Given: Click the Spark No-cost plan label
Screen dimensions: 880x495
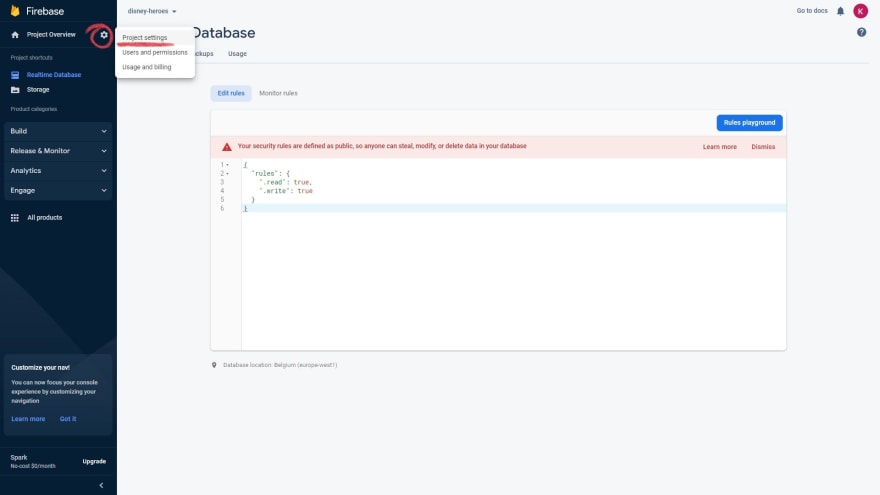Looking at the screenshot, I should (x=33, y=461).
